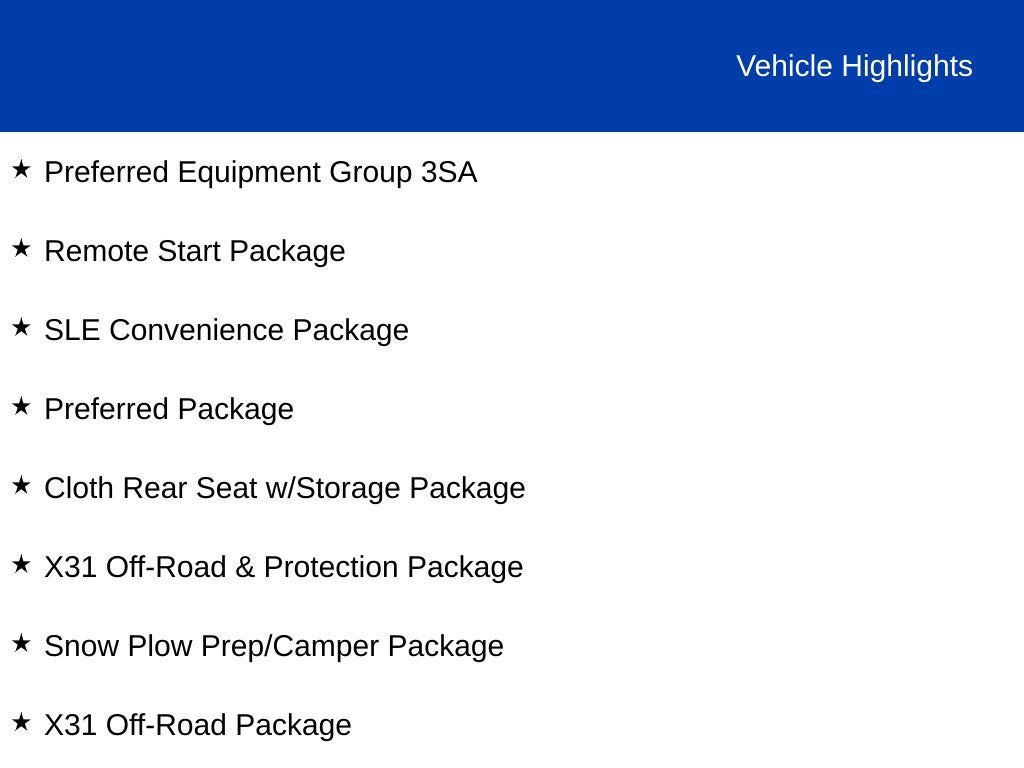Image resolution: width=1024 pixels, height=768 pixels.
Task: Click the 3SA code in first item
Action: click(x=449, y=172)
